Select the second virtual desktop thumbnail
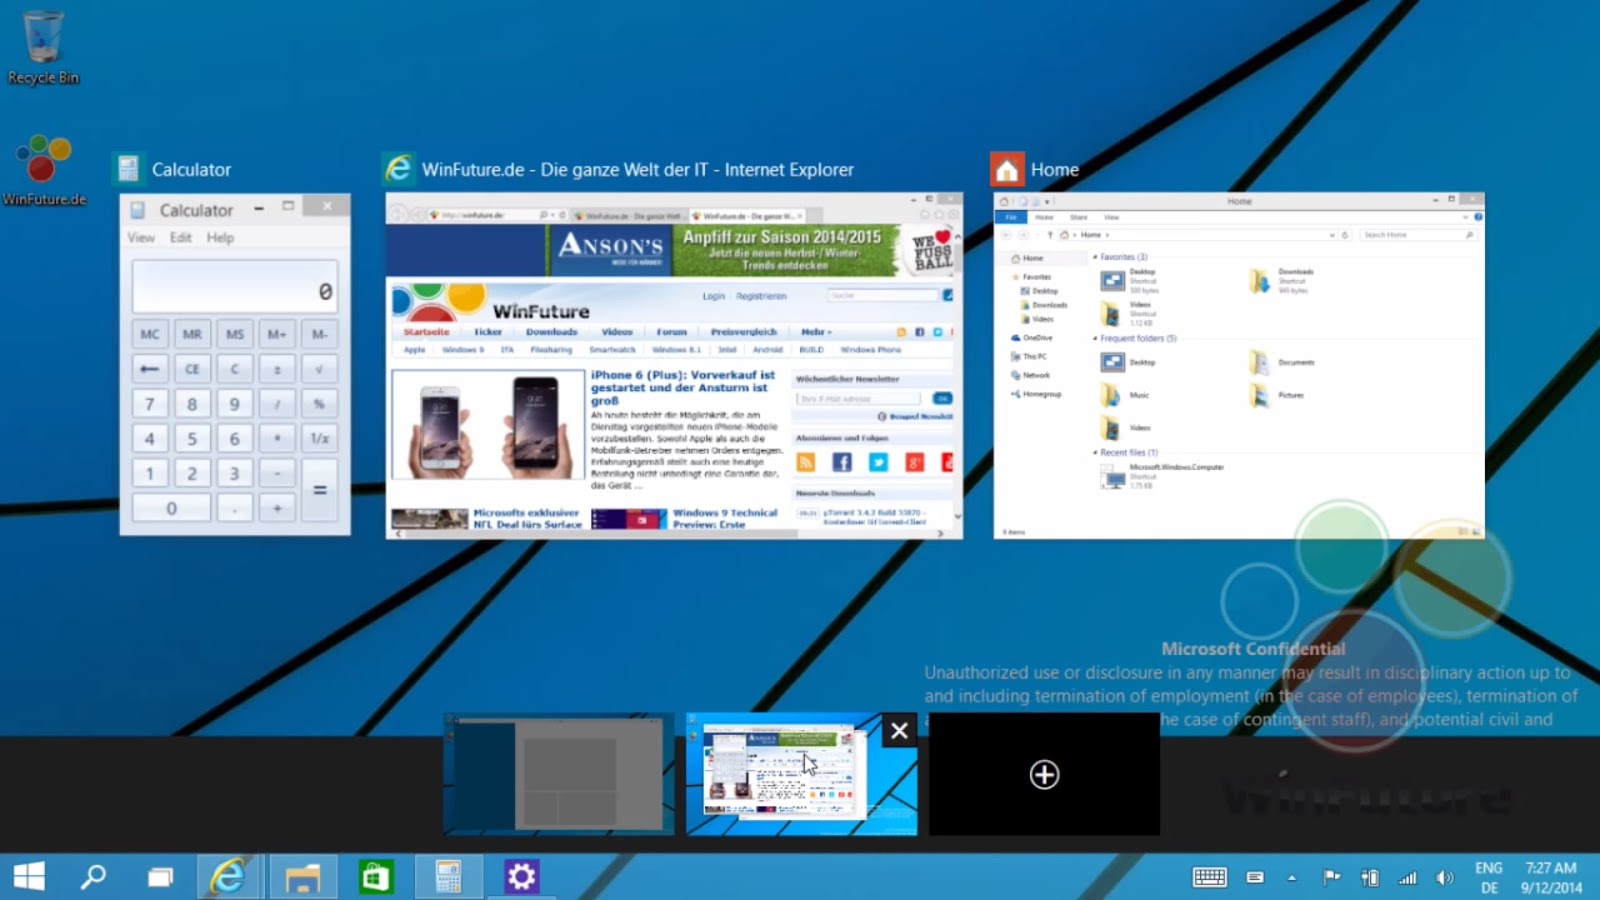Viewport: 1600px width, 900px height. 801,774
